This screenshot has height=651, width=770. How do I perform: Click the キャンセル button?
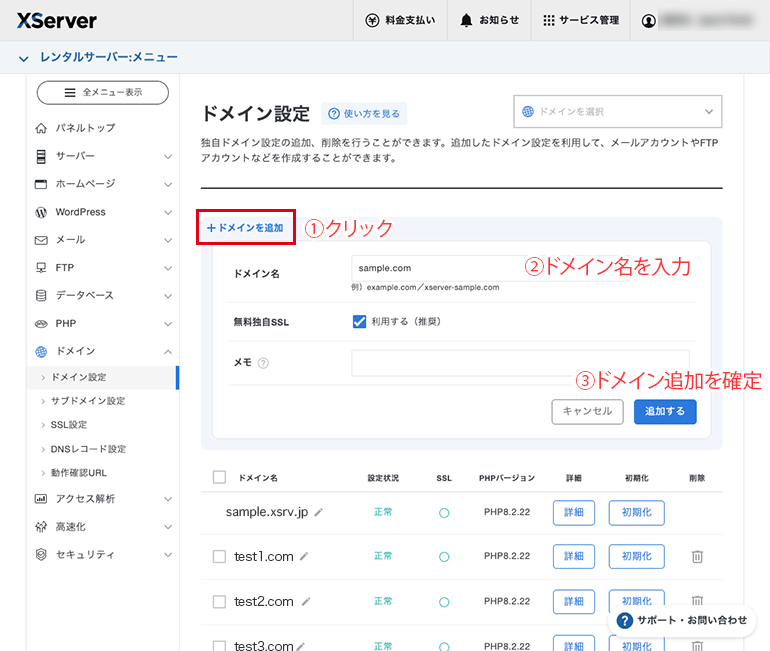click(587, 411)
